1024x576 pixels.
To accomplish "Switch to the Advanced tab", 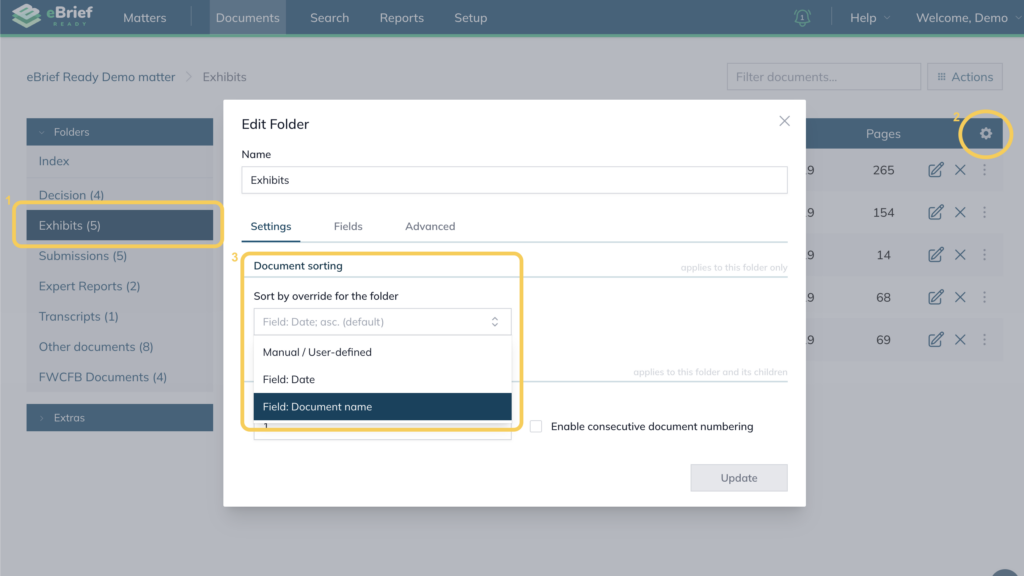I will click(x=430, y=227).
